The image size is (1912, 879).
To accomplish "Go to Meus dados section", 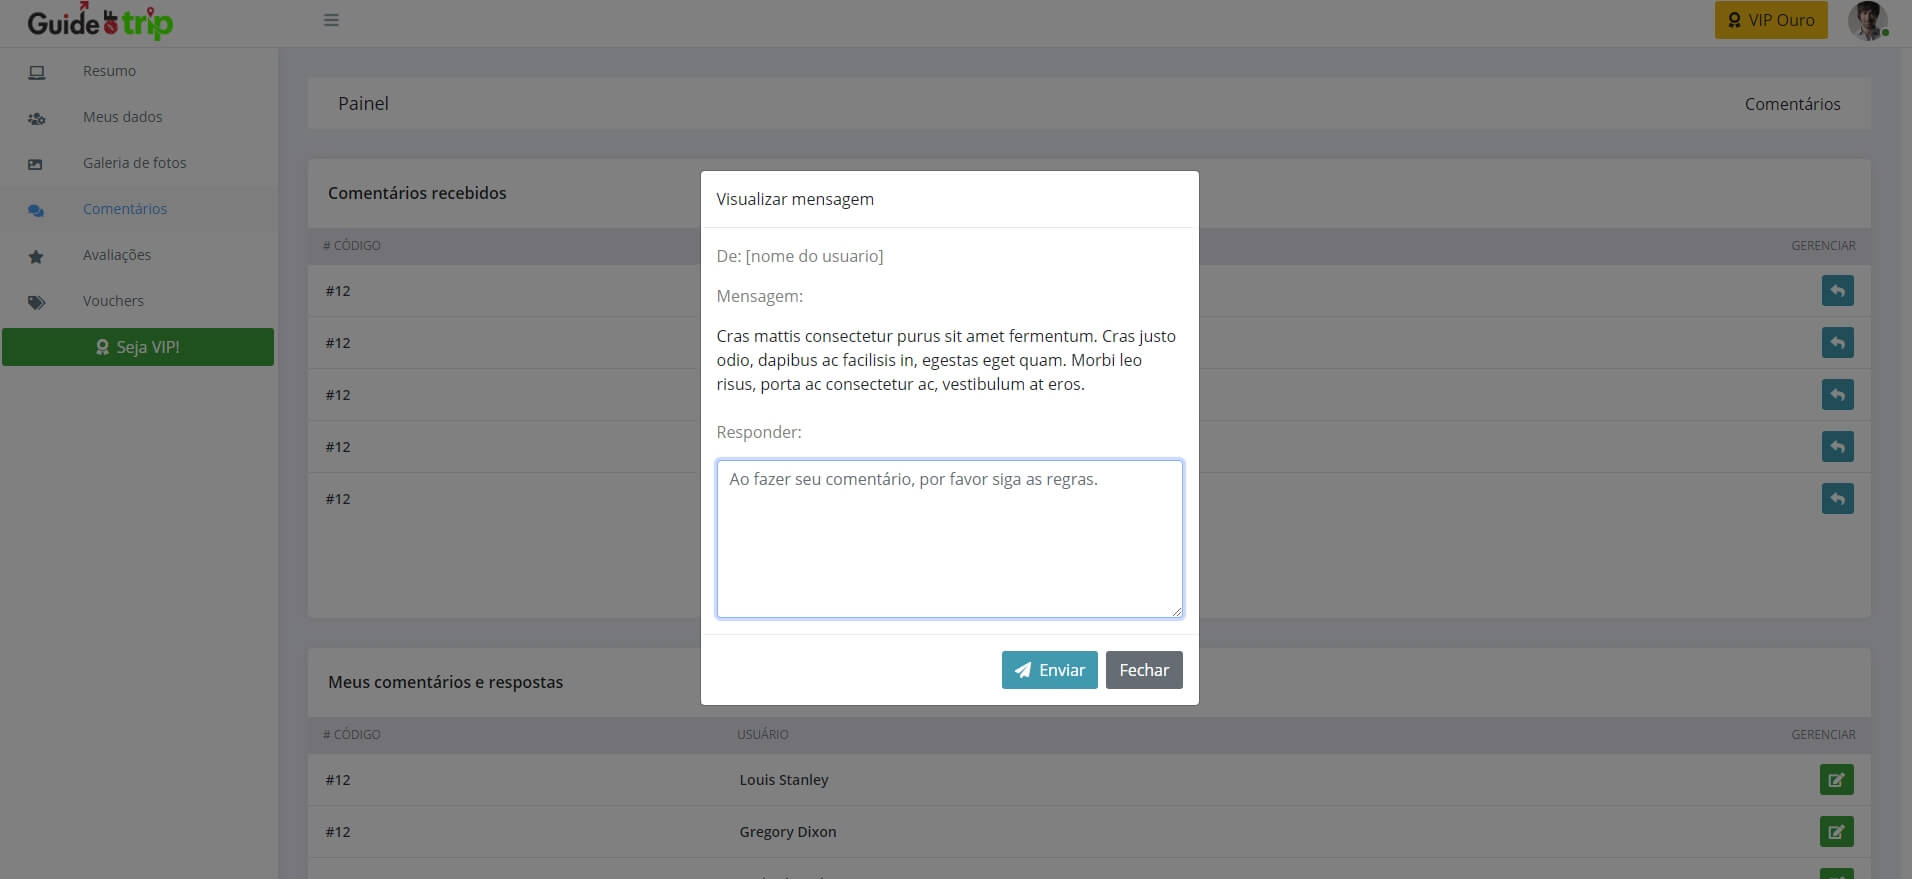I will 122,117.
